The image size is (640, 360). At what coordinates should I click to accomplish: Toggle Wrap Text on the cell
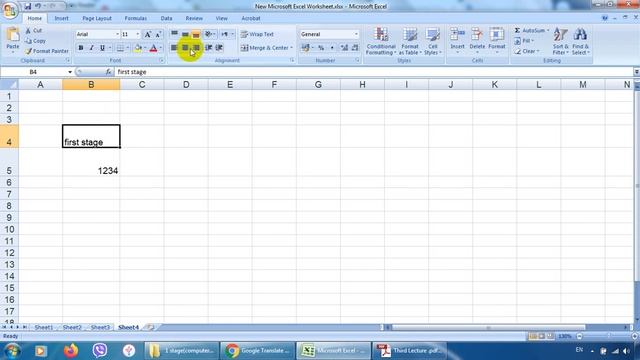tap(257, 34)
